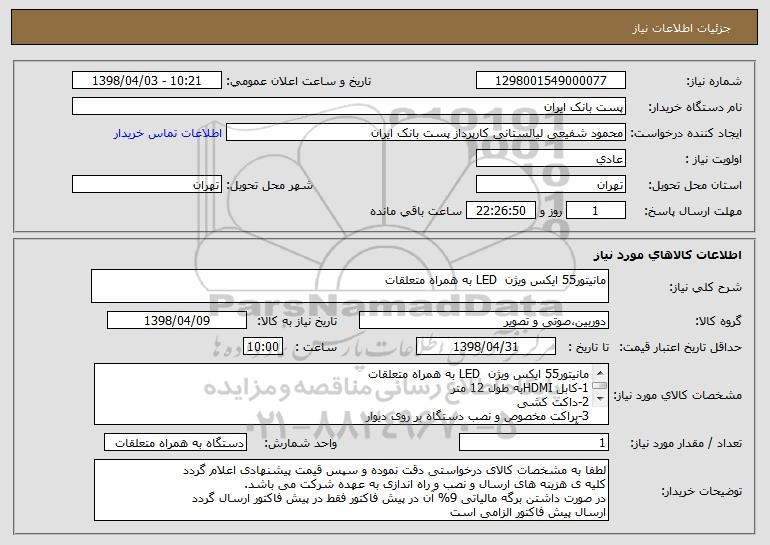Select the شهر محل تحویل field
This screenshot has width=770, height=545.
click(148, 185)
